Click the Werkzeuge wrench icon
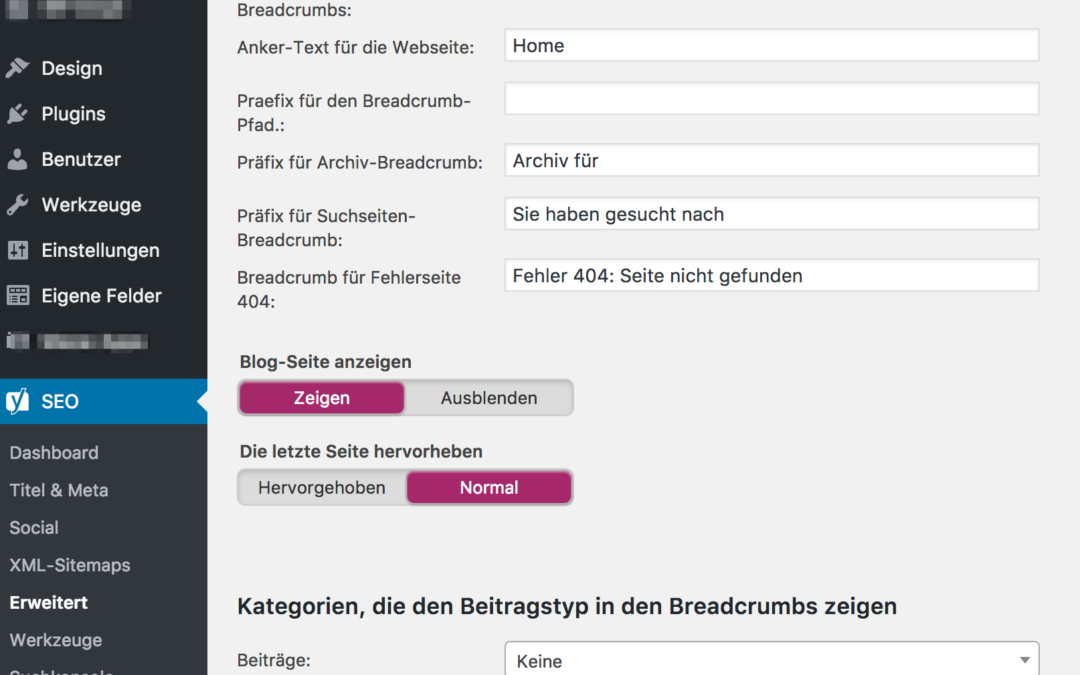Image resolution: width=1080 pixels, height=675 pixels. 17,205
